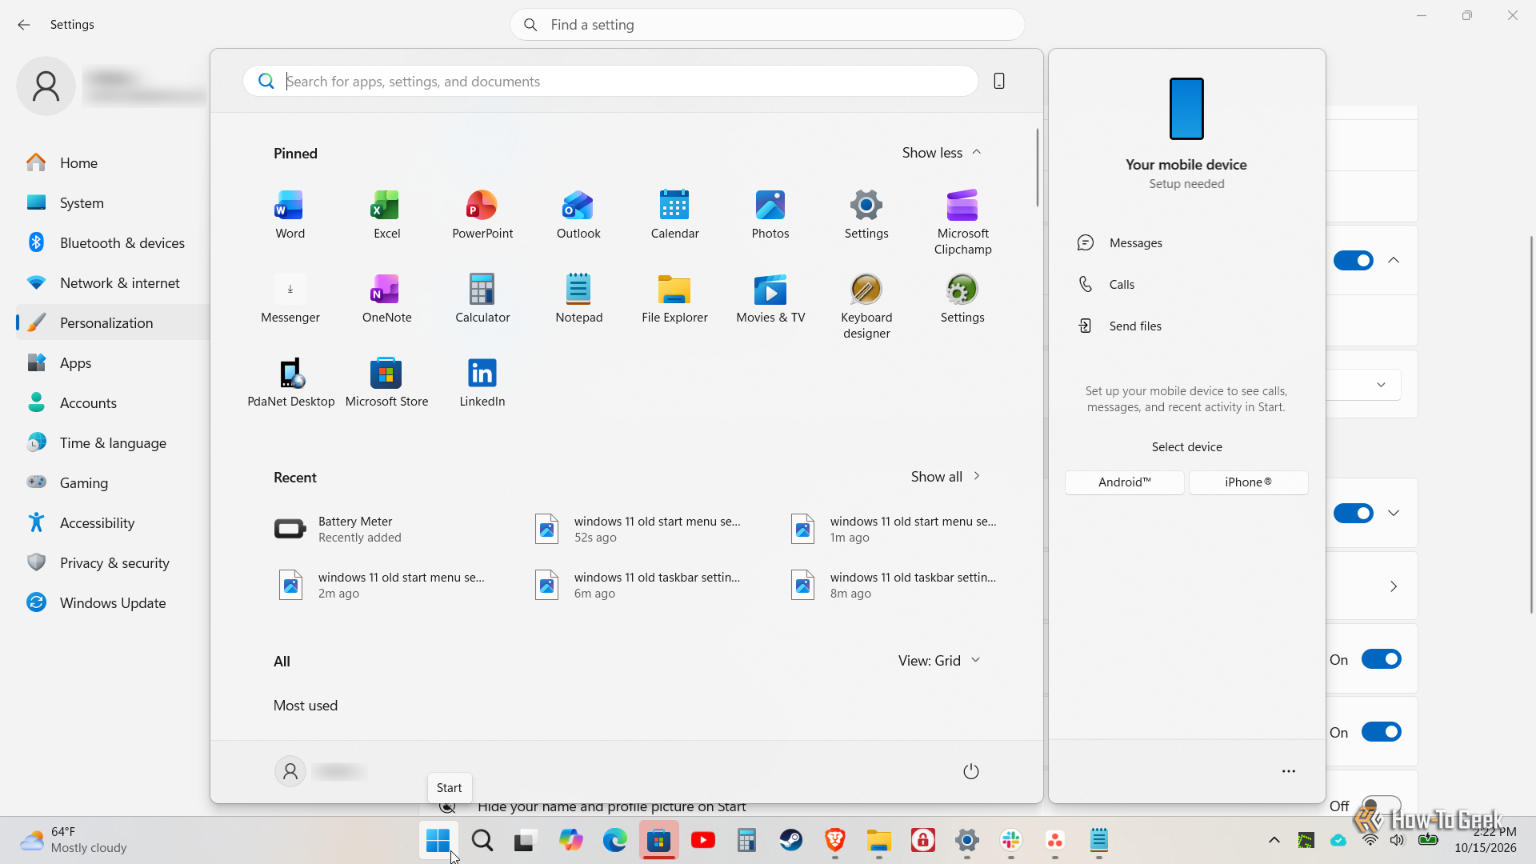The height and width of the screenshot is (864, 1536).
Task: Open the dropdown box in the Settings window
Action: (x=1364, y=385)
